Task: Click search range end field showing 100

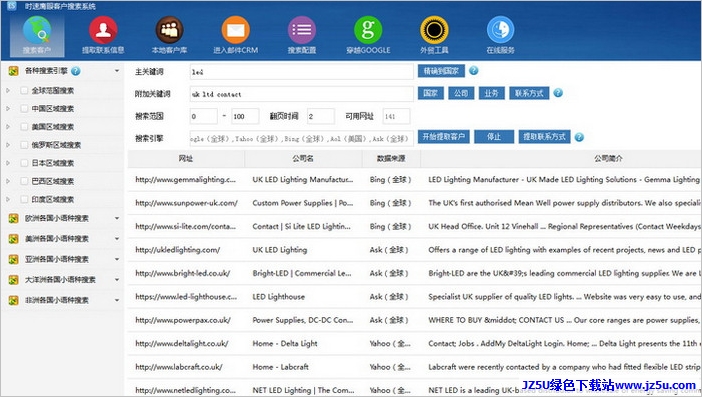Action: pos(245,116)
